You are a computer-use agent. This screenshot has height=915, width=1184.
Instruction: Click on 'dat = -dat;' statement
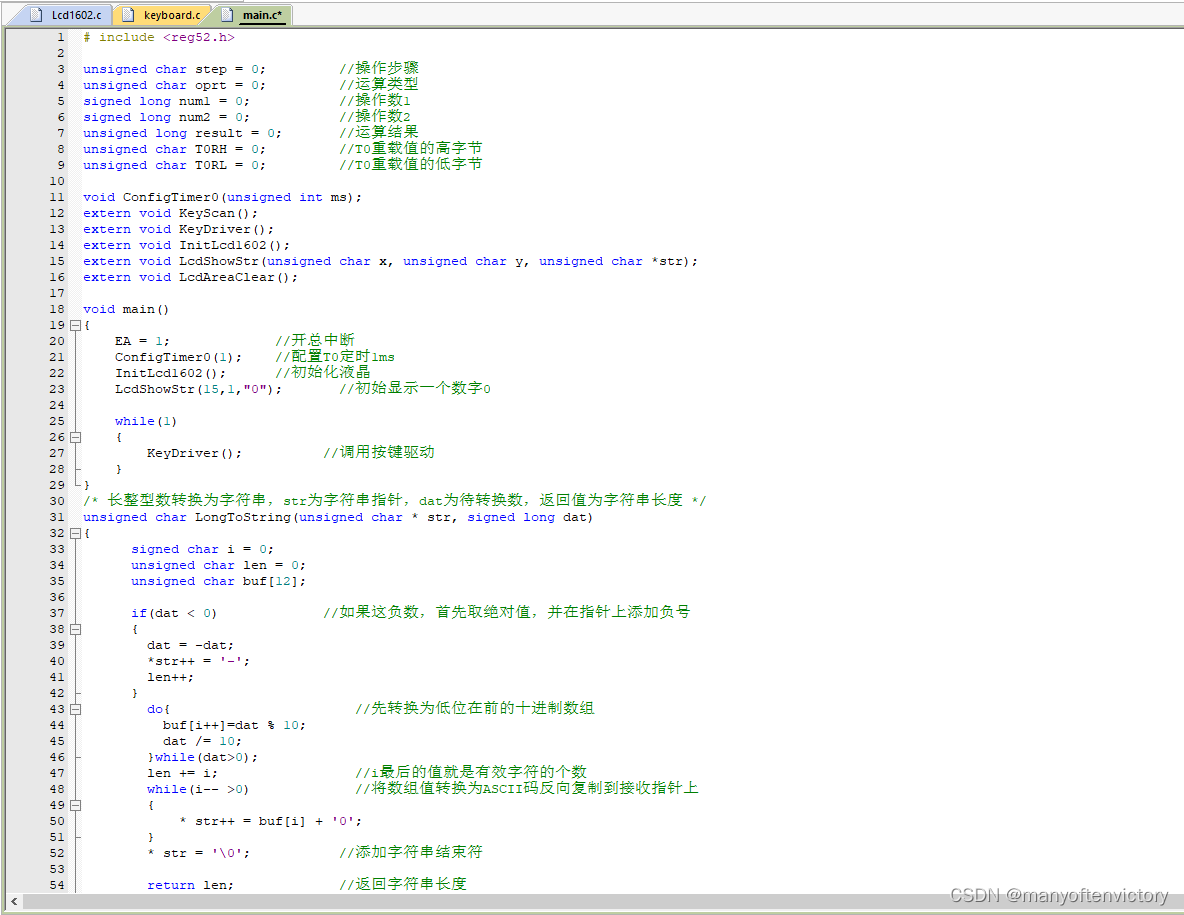(190, 645)
